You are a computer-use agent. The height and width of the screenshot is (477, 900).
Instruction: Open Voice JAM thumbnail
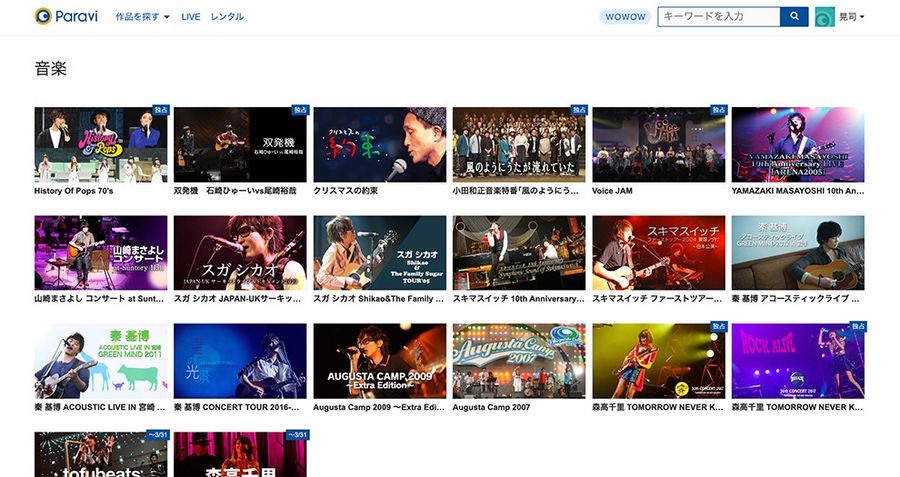pos(658,145)
